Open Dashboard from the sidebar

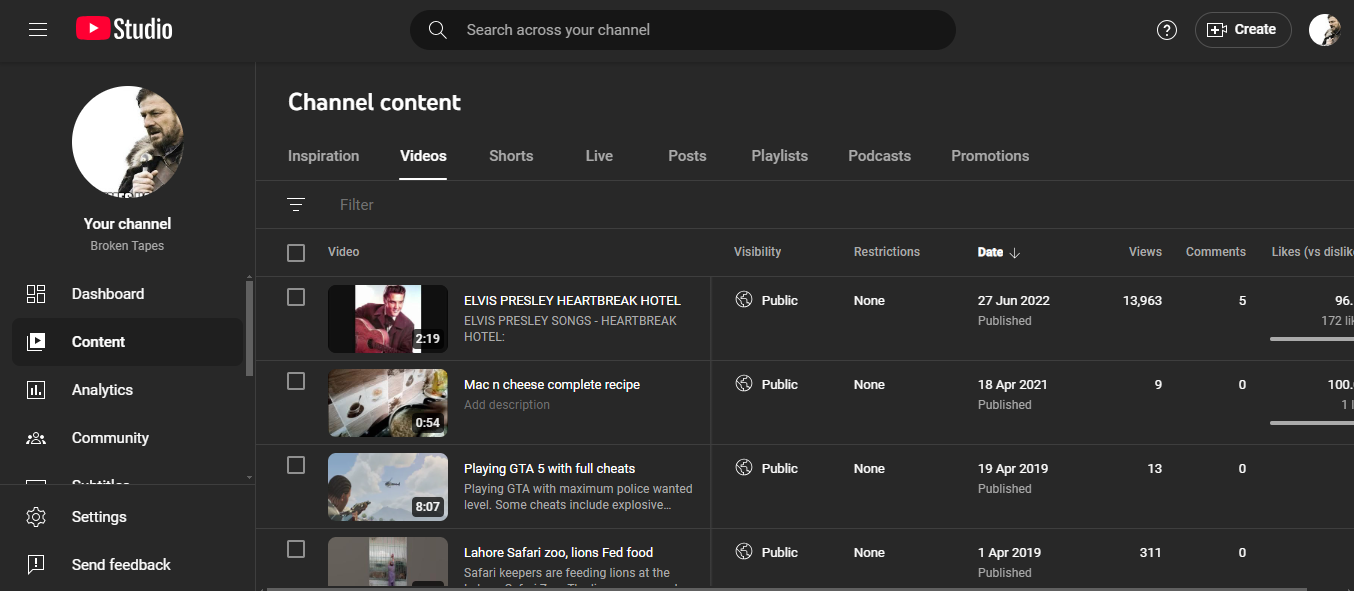(107, 294)
